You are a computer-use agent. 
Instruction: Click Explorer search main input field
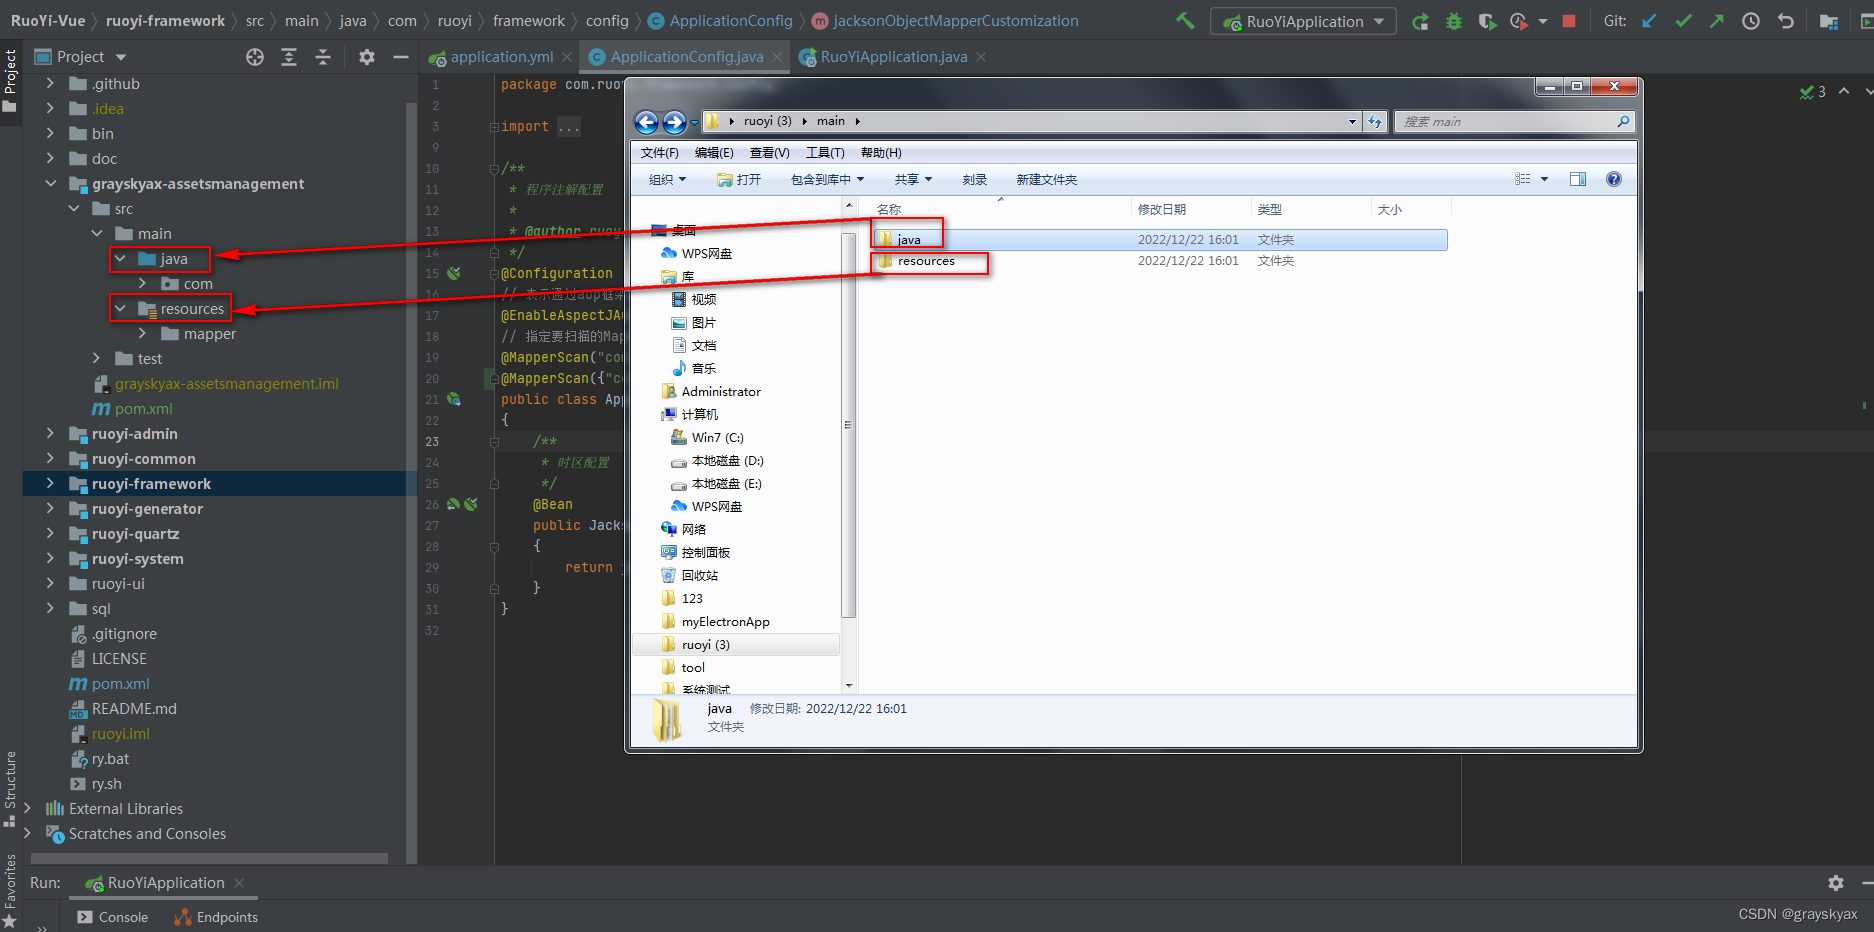pos(1514,122)
